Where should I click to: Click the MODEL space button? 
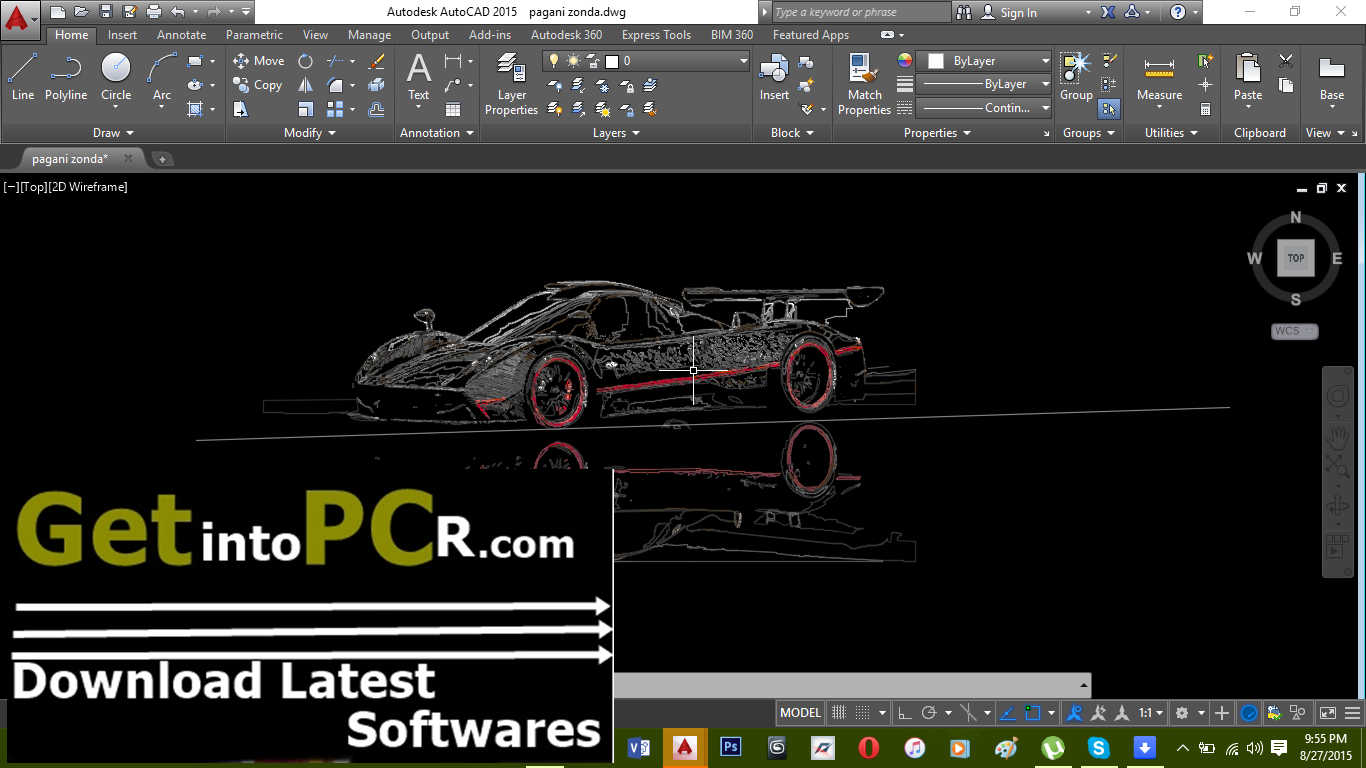click(x=800, y=713)
